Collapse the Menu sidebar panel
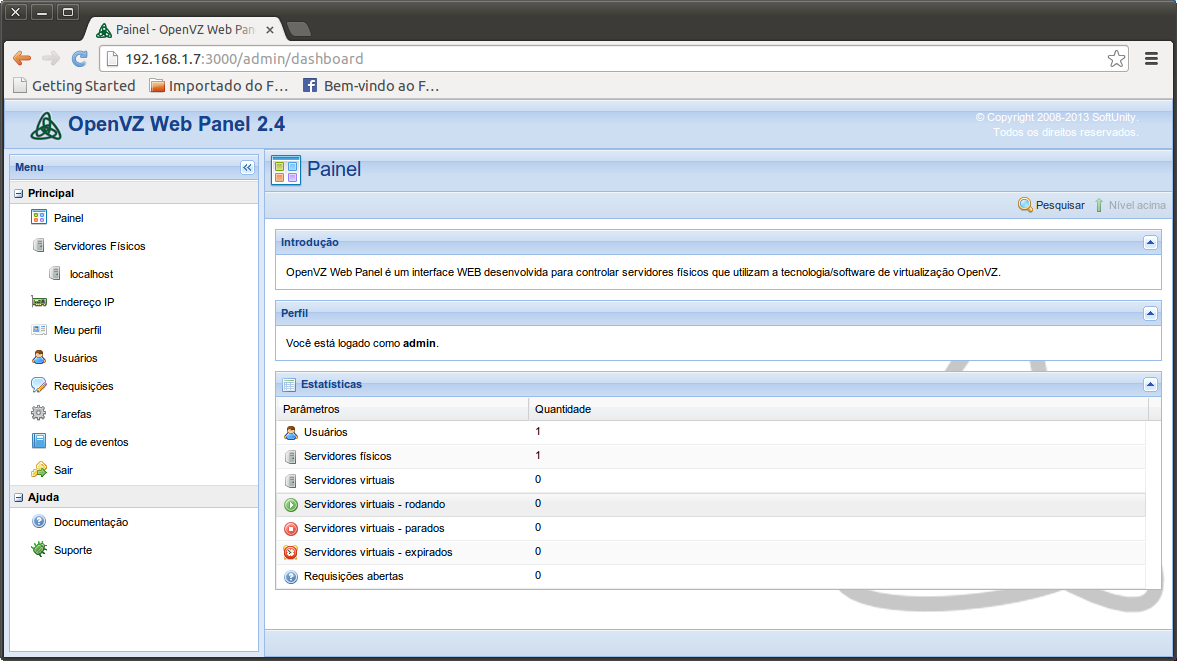 click(x=247, y=167)
